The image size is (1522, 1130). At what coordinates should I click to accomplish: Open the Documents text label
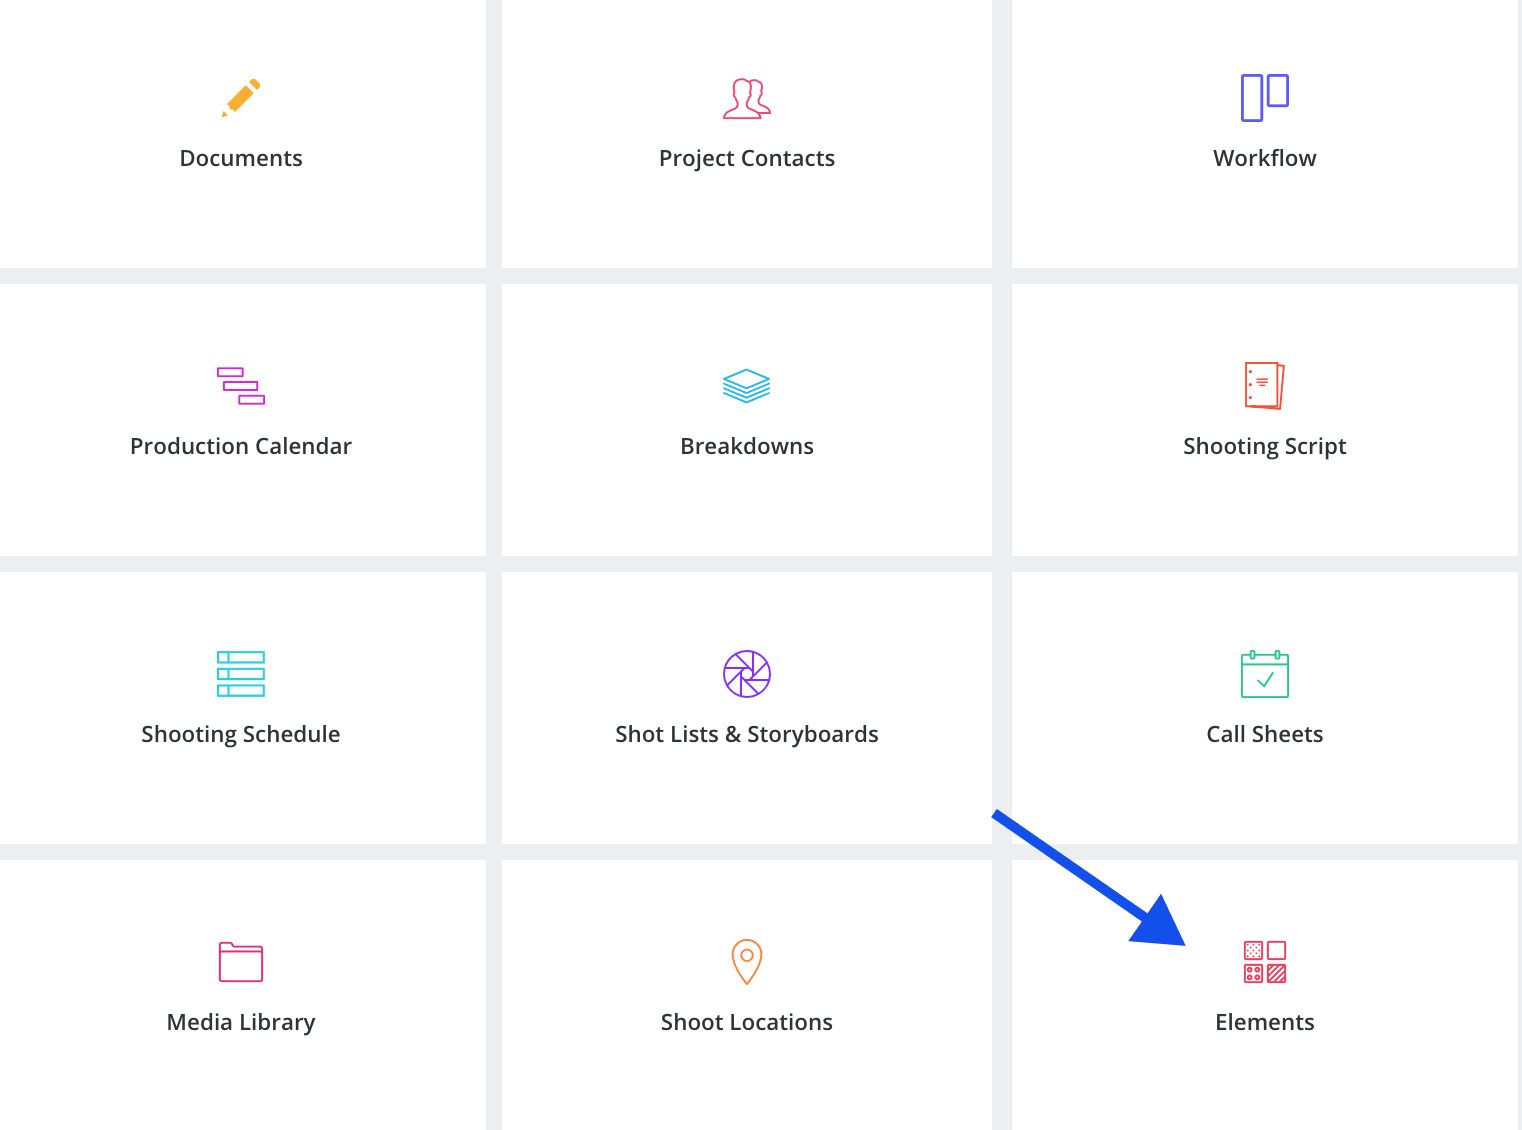241,158
